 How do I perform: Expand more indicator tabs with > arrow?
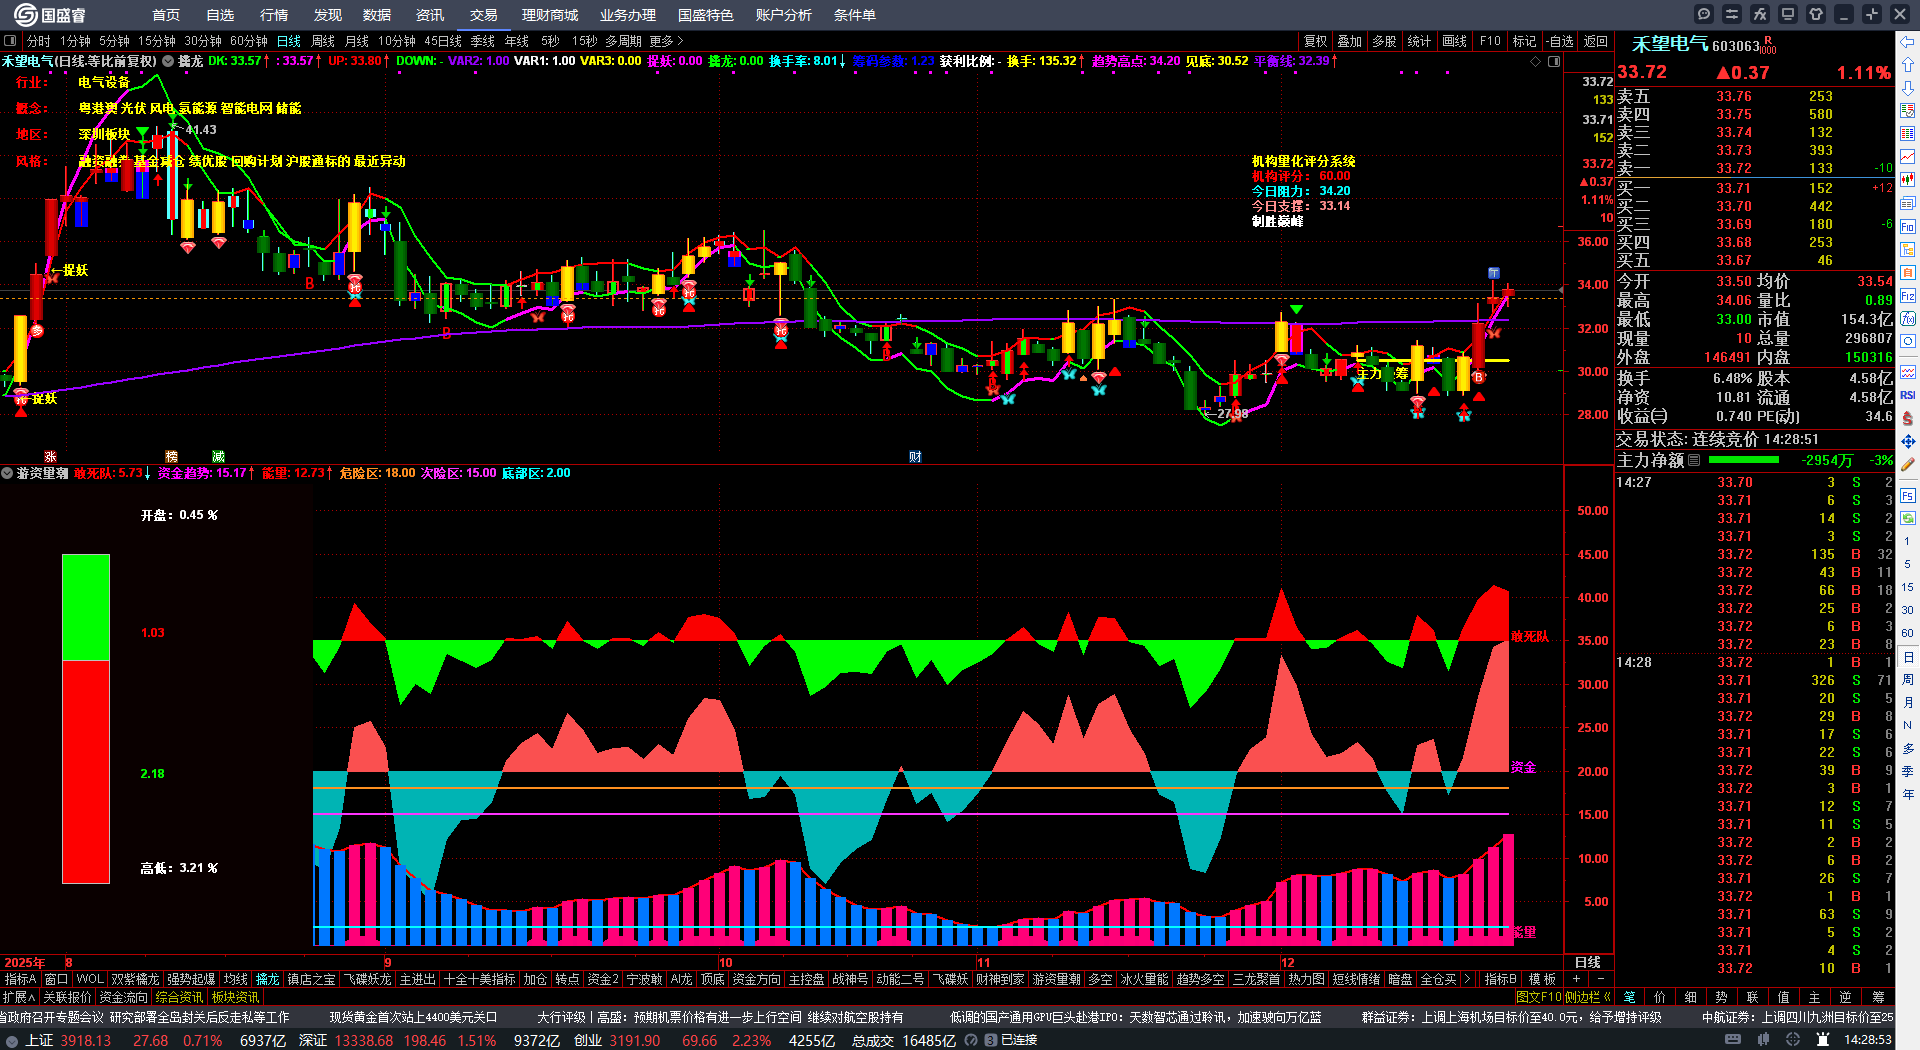(x=1467, y=979)
